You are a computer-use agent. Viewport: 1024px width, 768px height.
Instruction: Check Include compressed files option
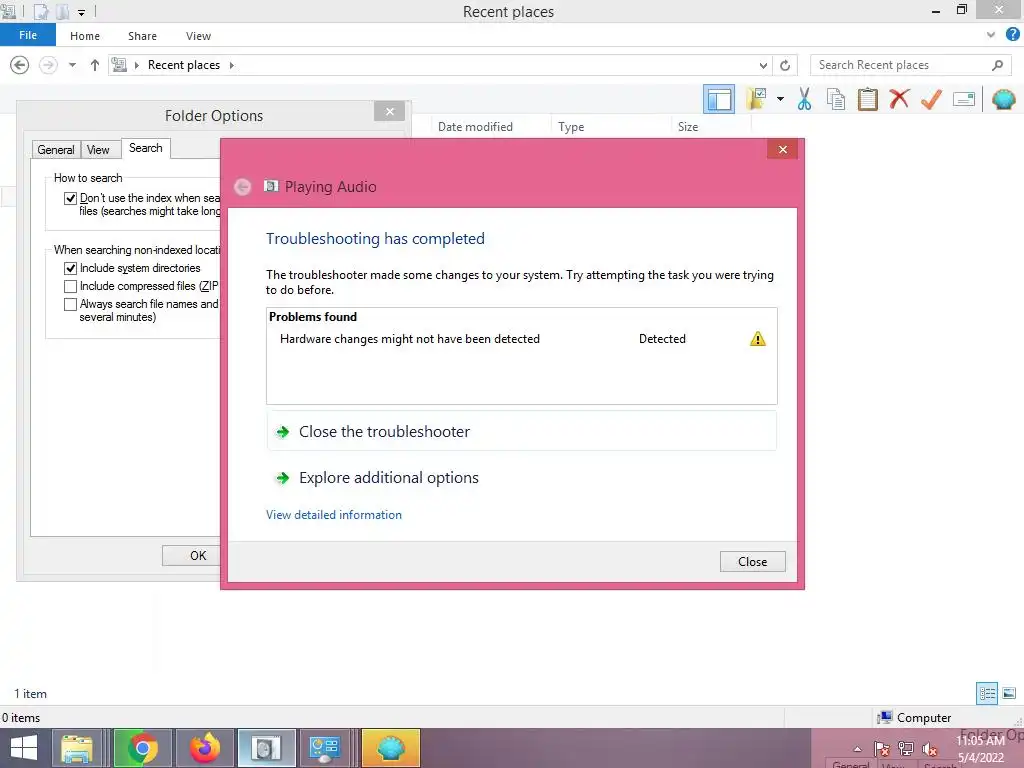[x=71, y=286]
